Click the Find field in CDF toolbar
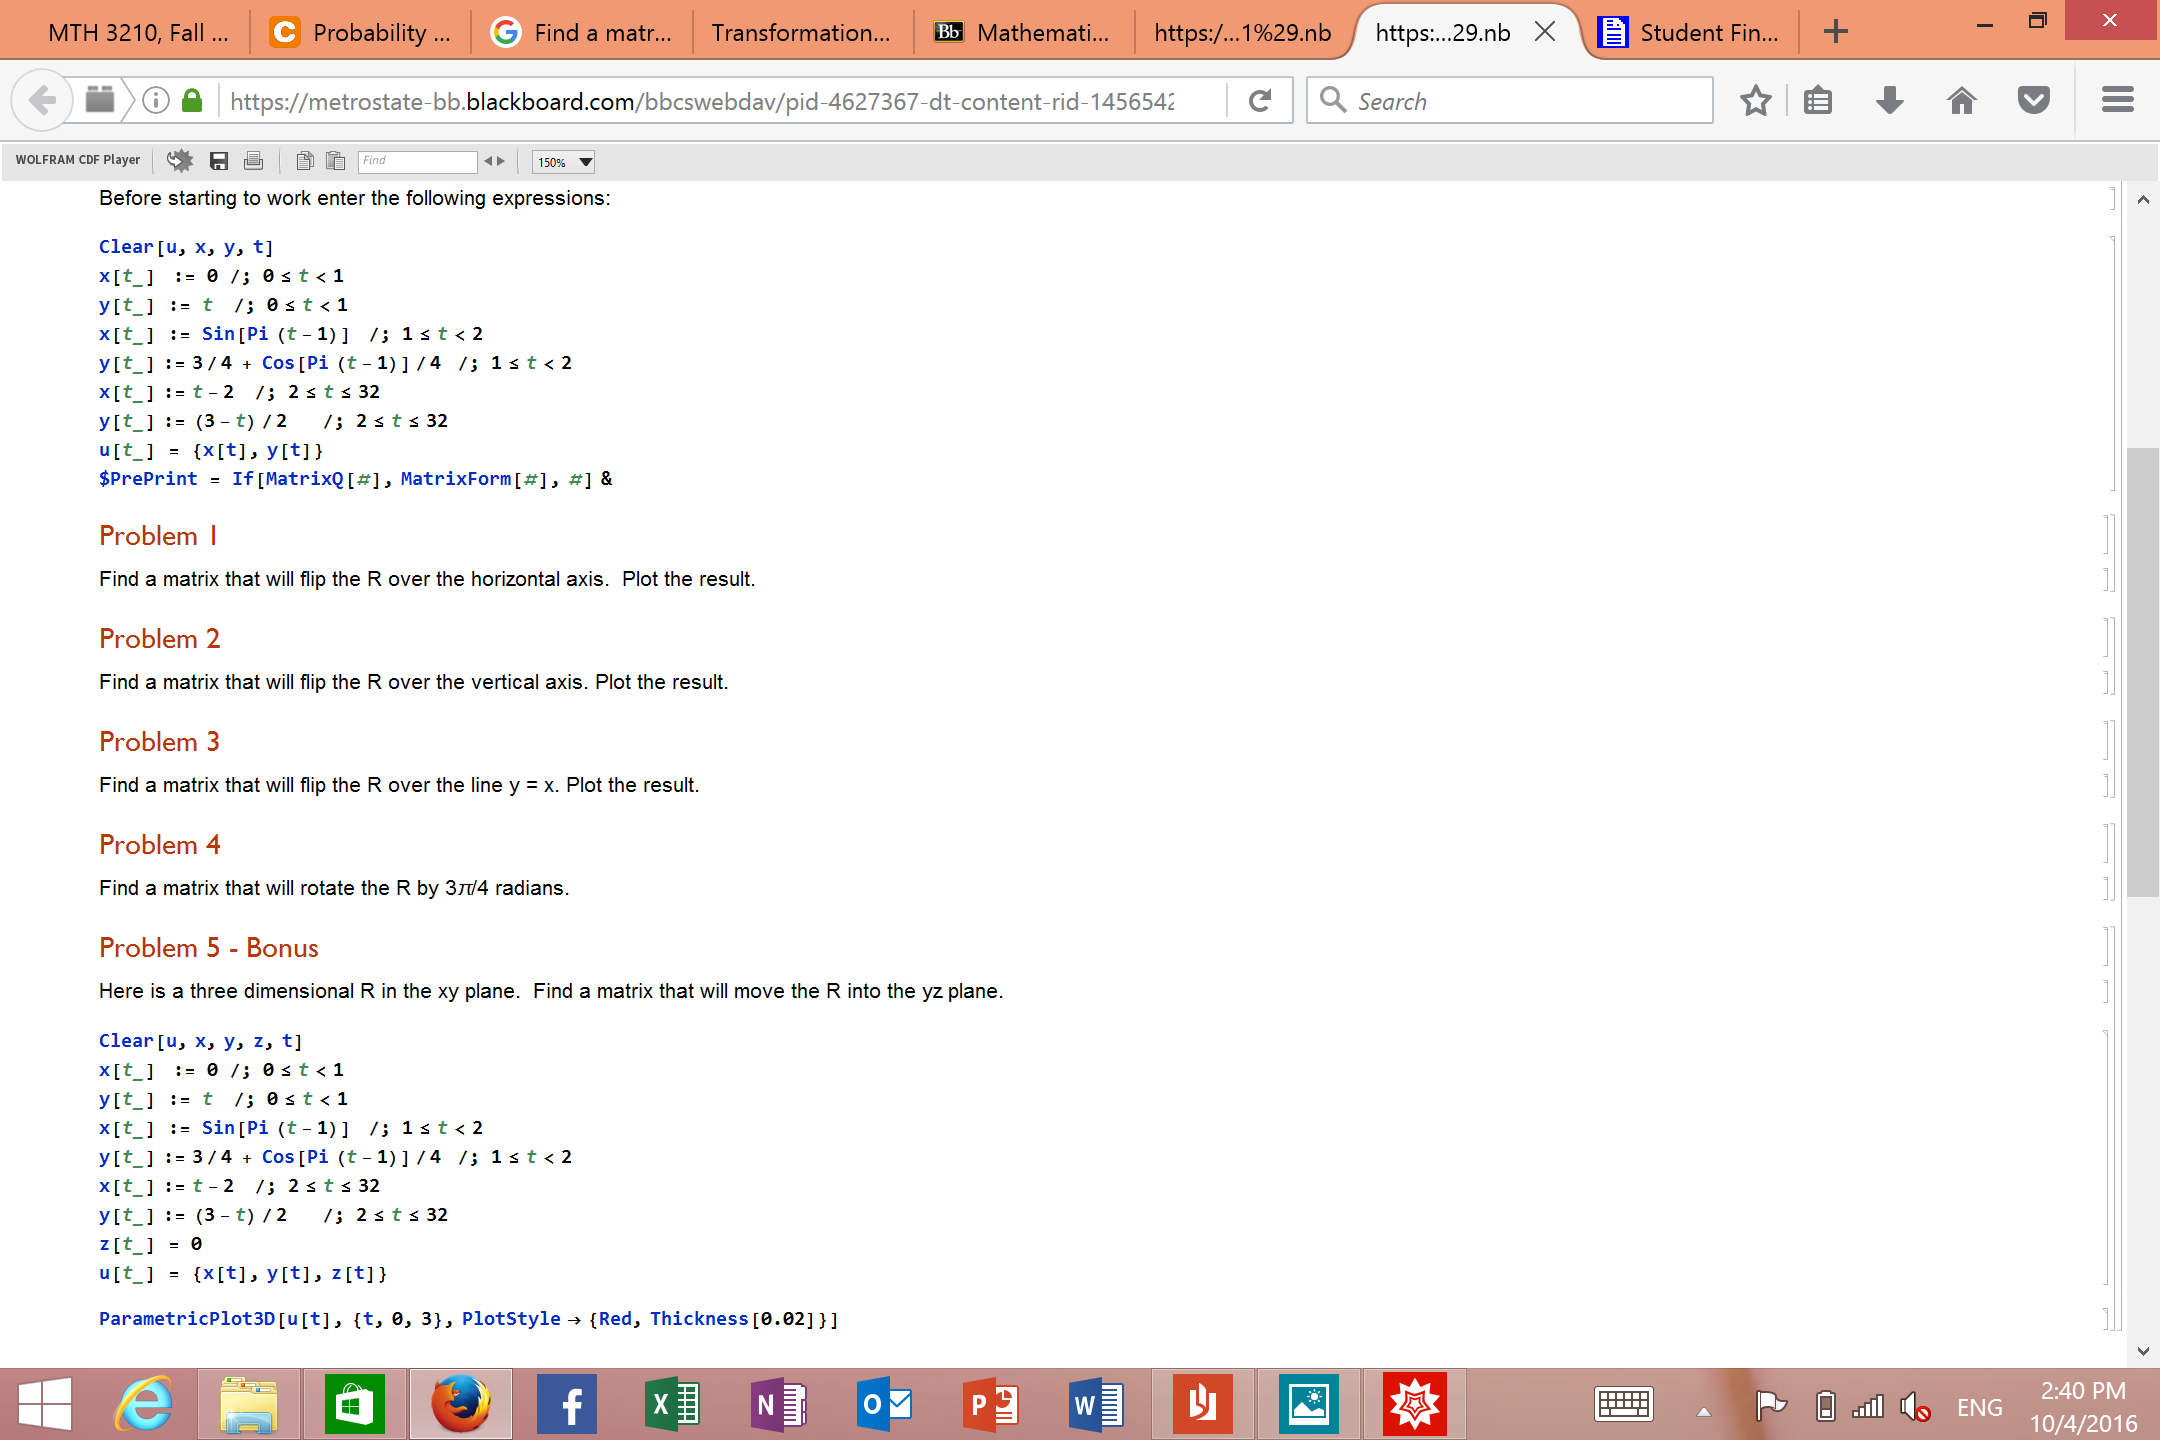Screen dimensions: 2160x1440 point(417,161)
